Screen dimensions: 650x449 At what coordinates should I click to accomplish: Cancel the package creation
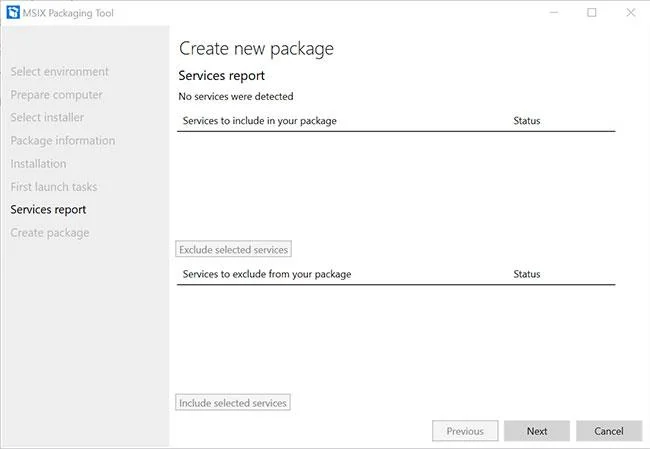pyautogui.click(x=609, y=431)
